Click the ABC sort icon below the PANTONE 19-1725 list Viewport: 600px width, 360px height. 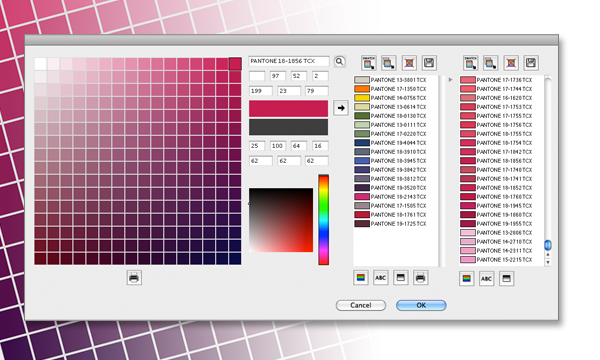(380, 278)
